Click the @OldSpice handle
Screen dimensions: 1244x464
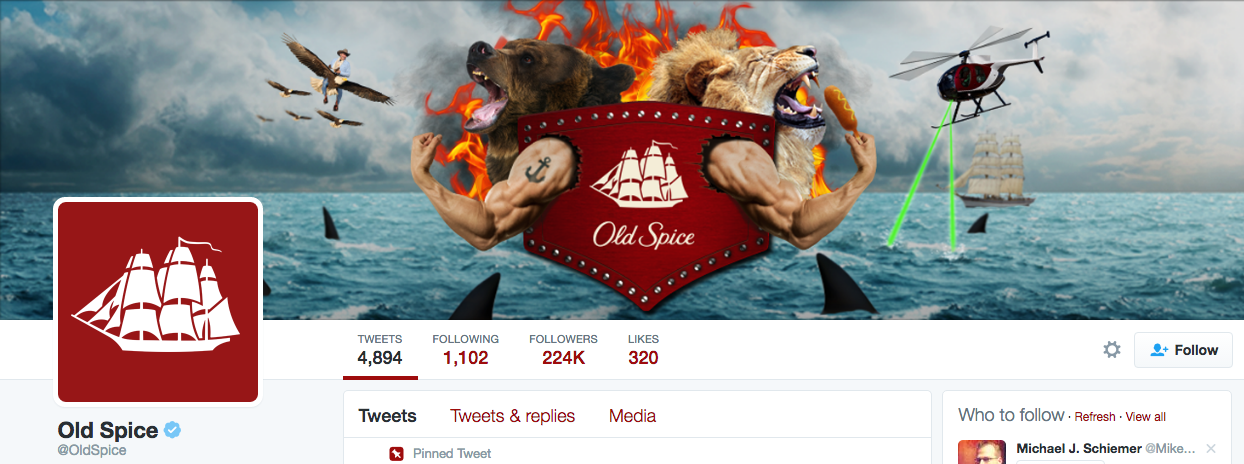click(92, 451)
